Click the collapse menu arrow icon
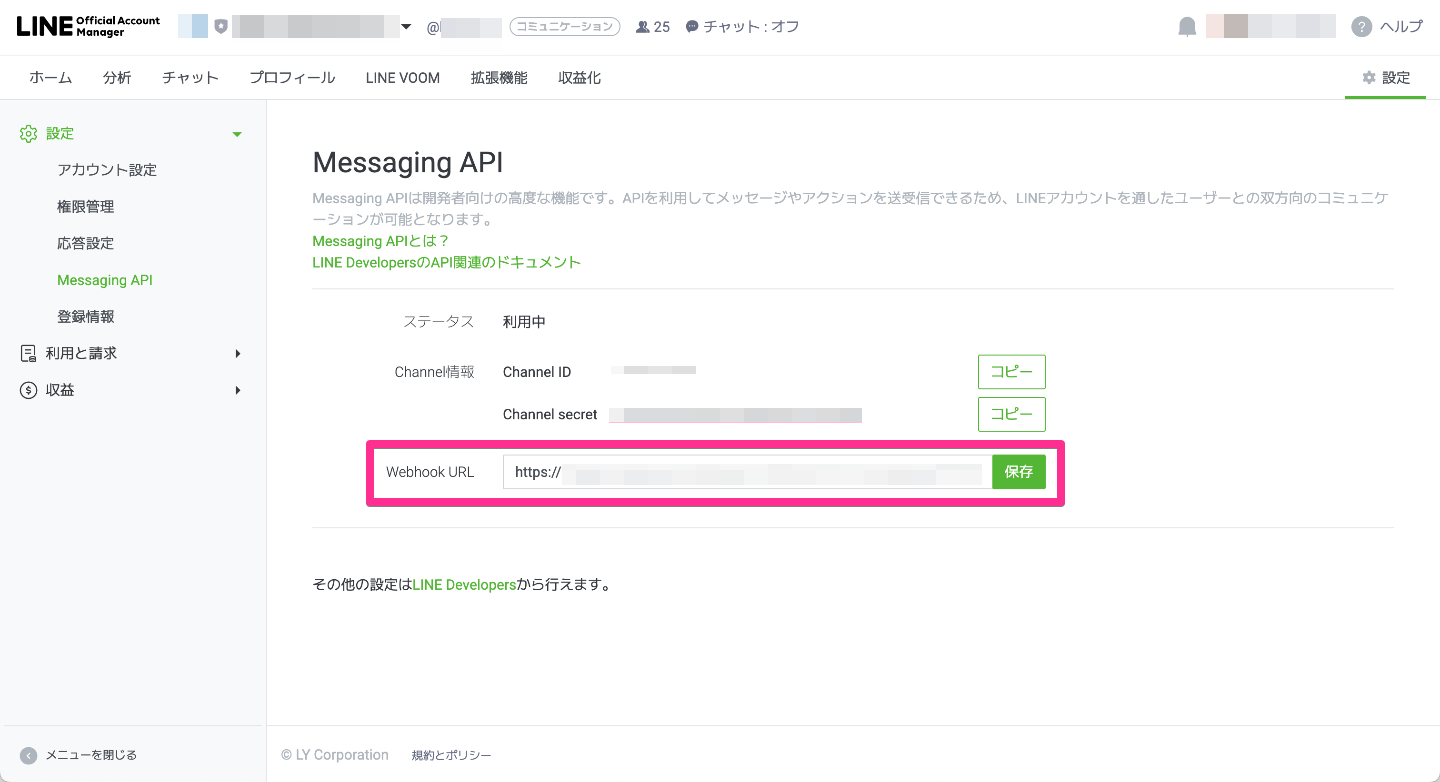 click(x=29, y=755)
